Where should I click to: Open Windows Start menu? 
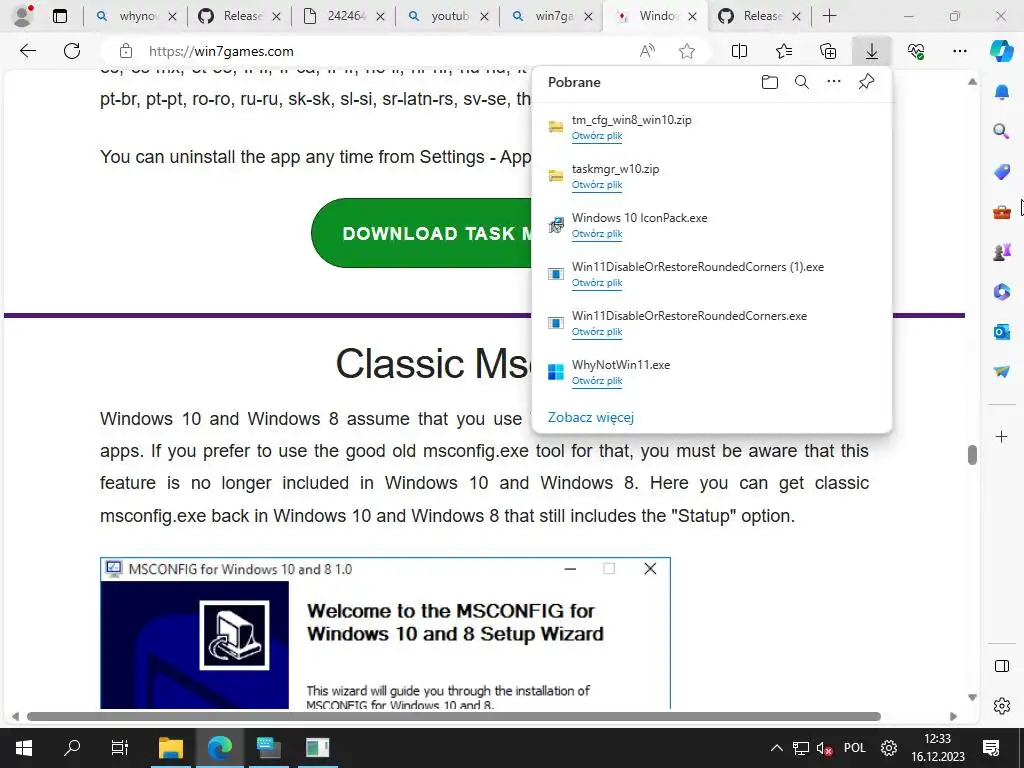click(24, 748)
